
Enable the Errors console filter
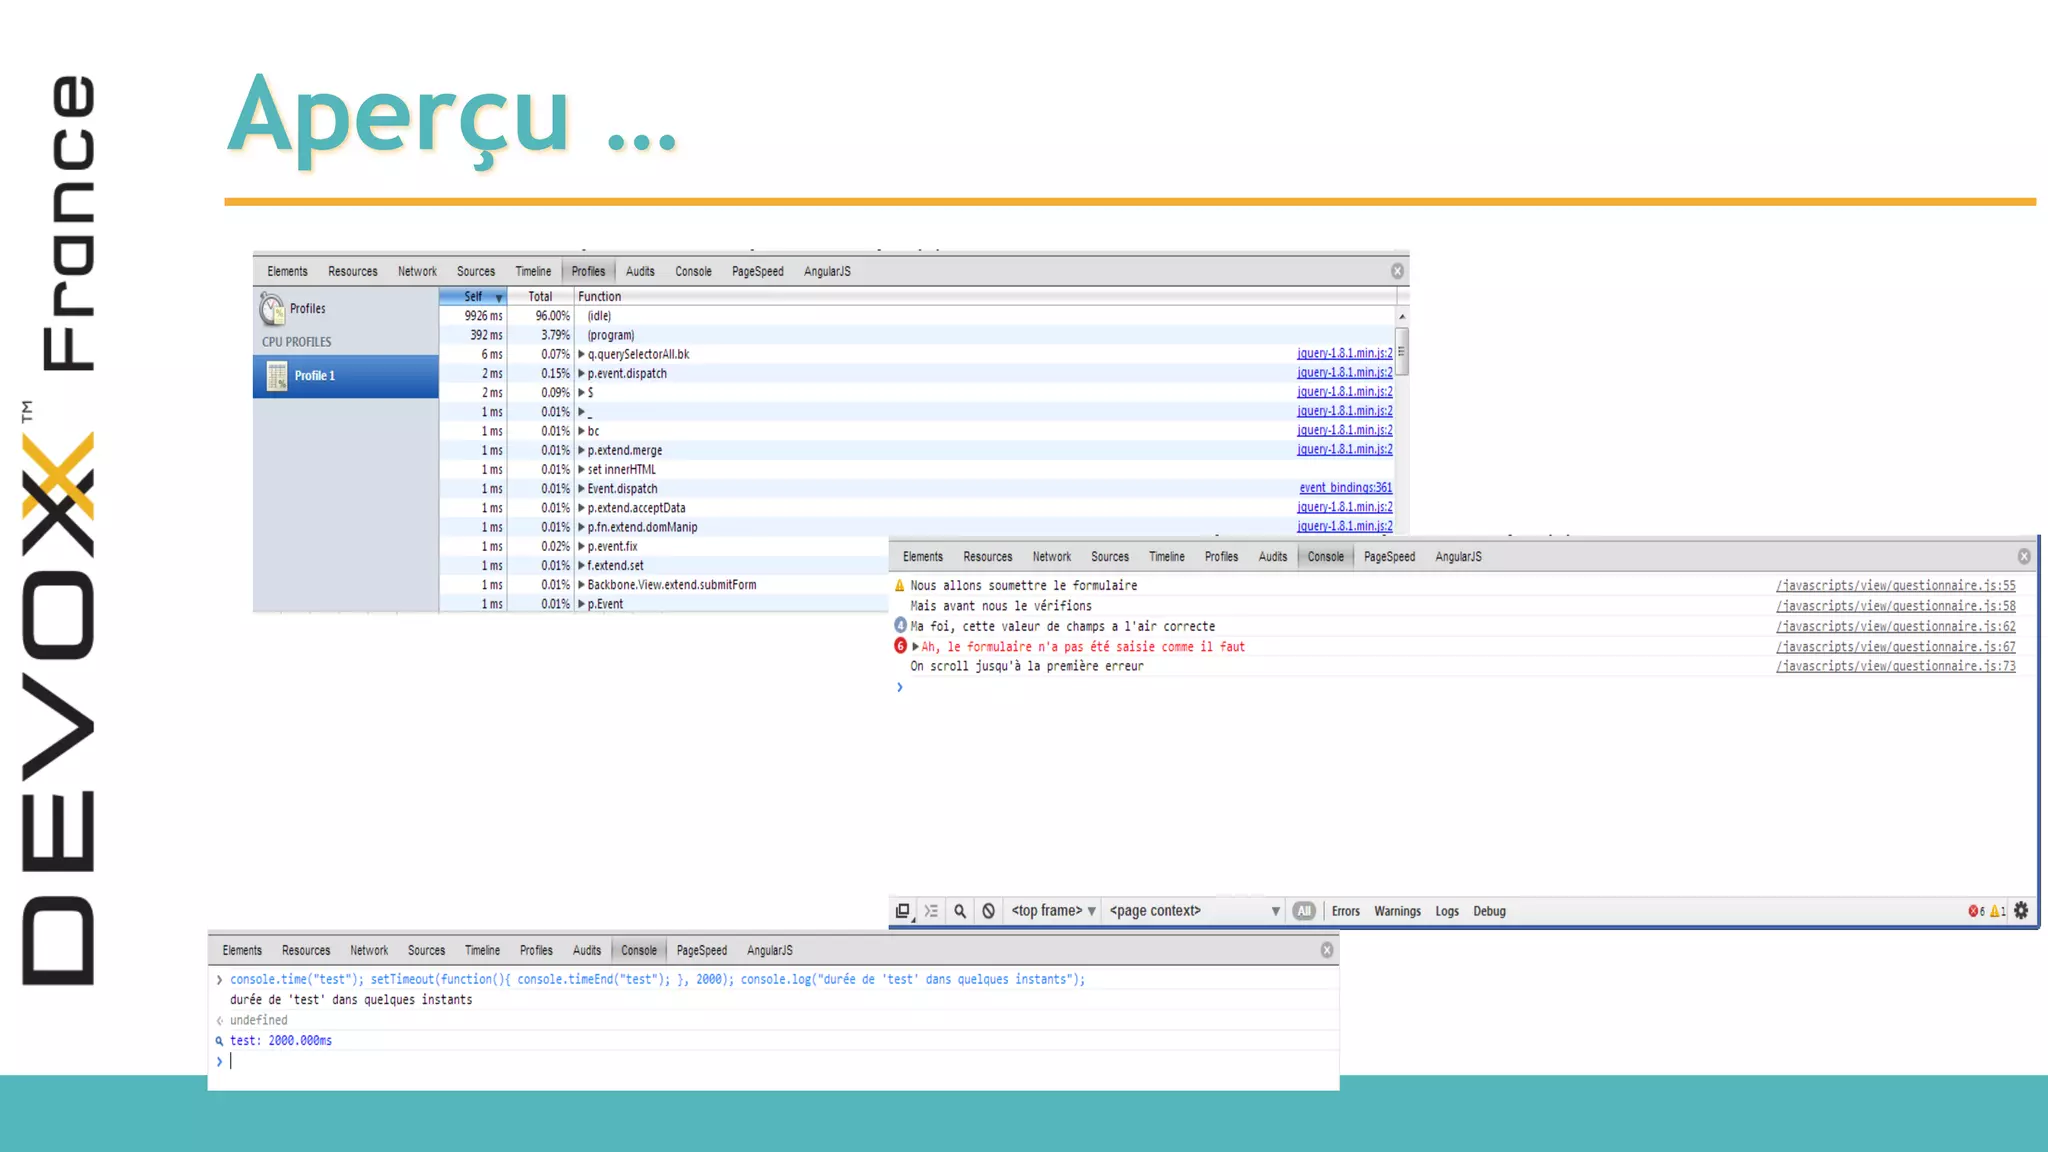[1345, 911]
